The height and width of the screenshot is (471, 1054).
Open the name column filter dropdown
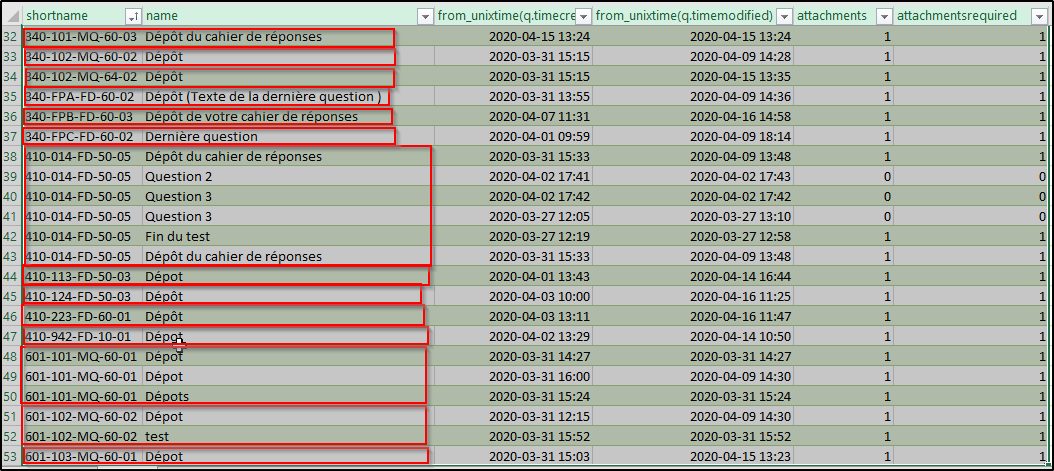coord(424,16)
